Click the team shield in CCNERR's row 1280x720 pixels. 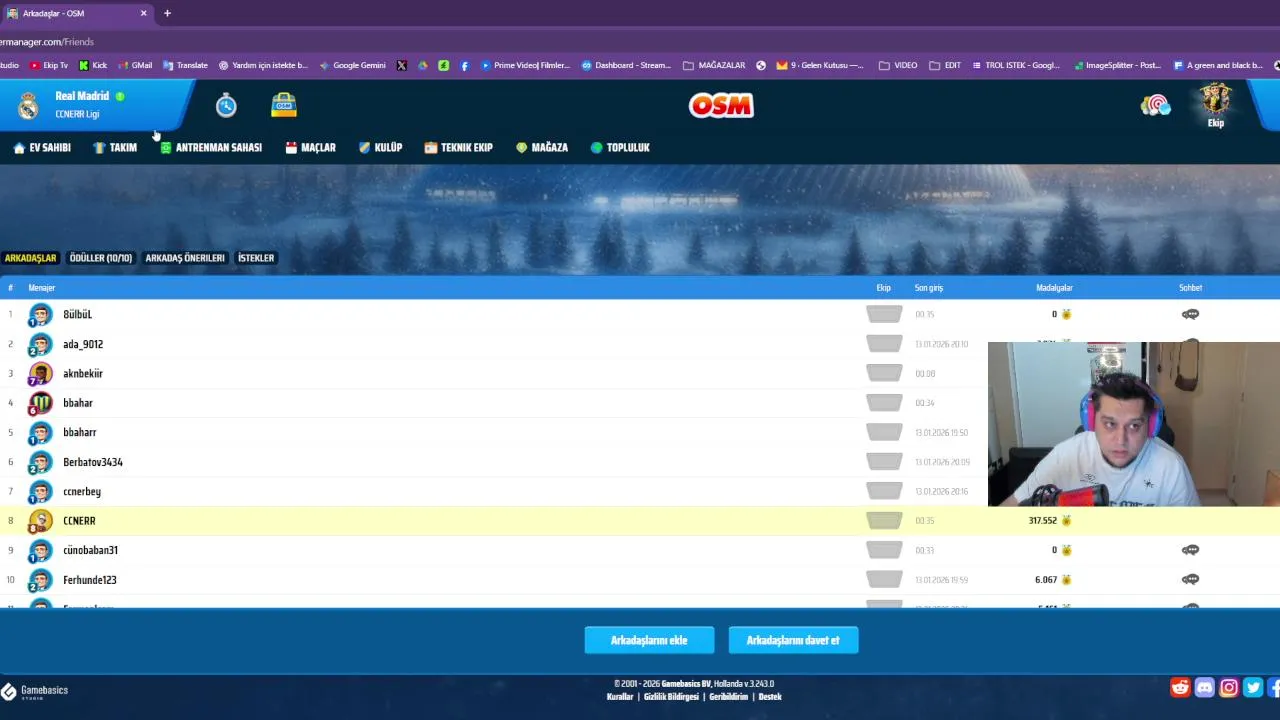(884, 520)
